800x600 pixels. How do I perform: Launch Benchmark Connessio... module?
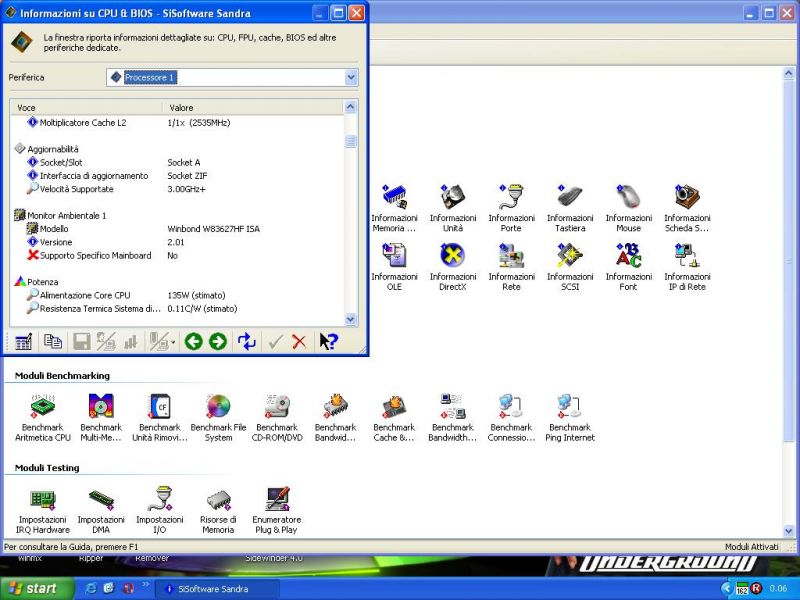click(511, 417)
